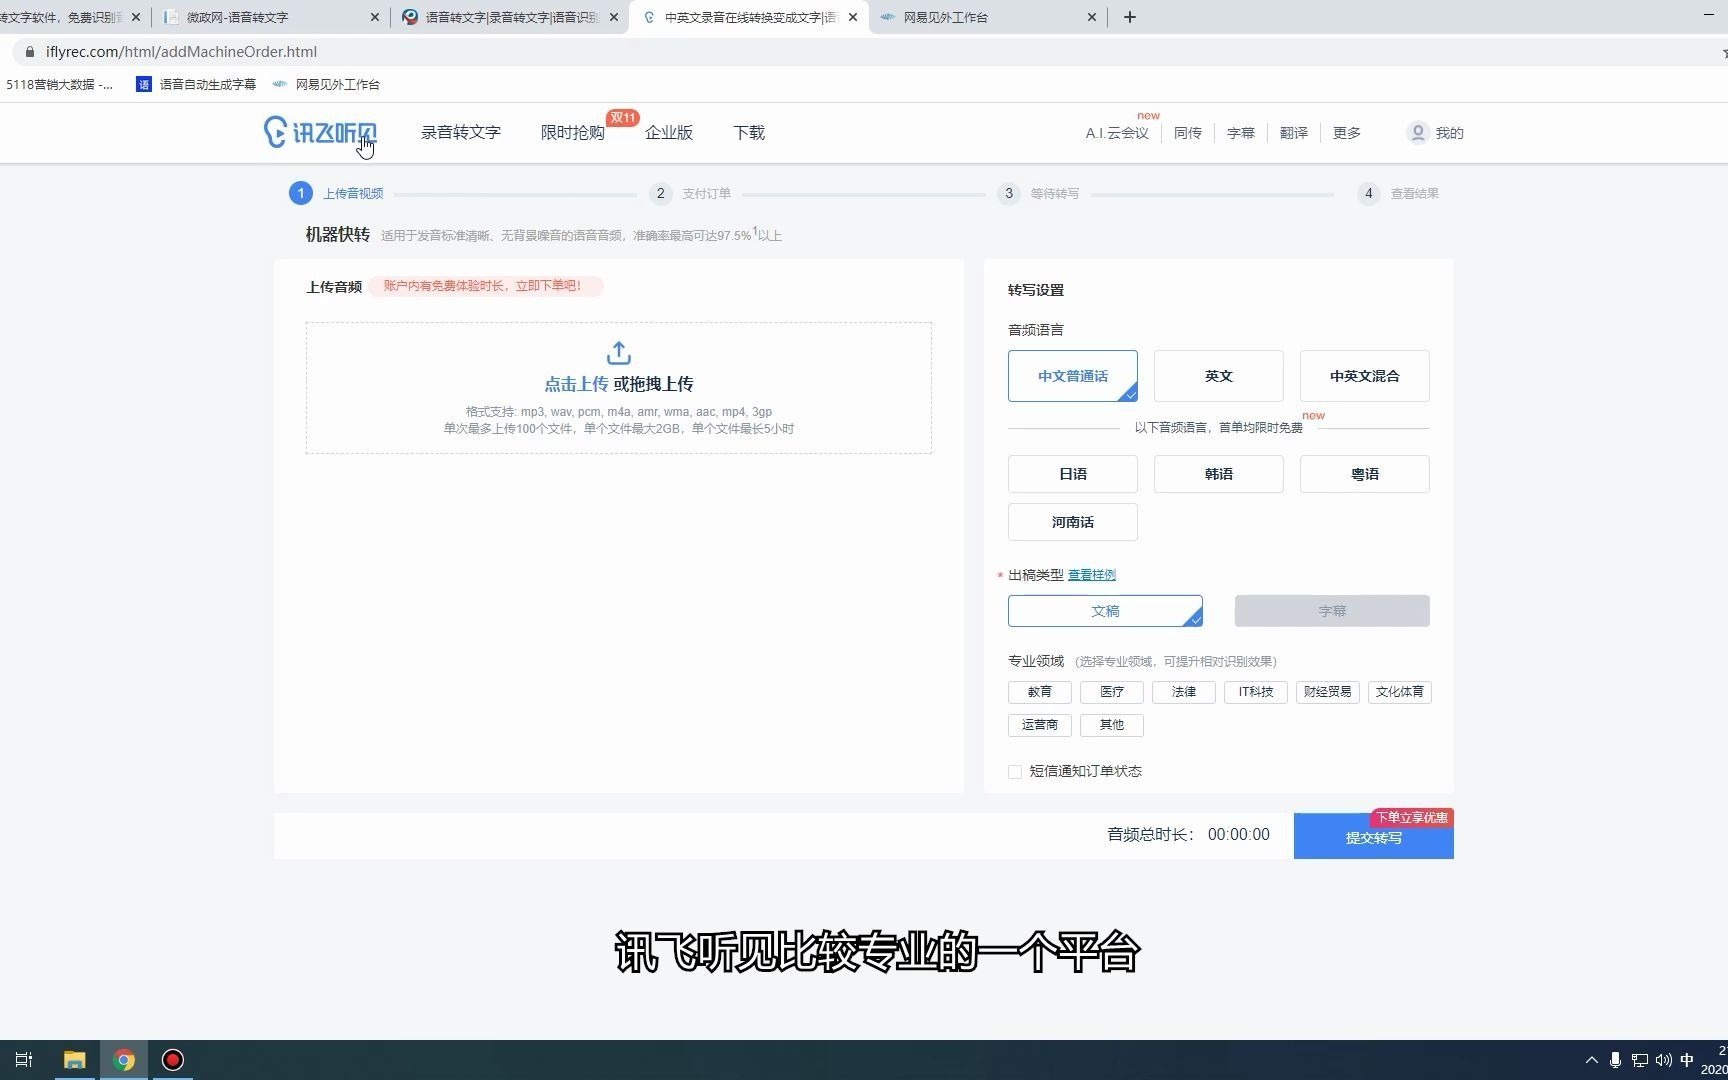Select 韩语 audio language
The height and width of the screenshot is (1080, 1728).
1219,474
